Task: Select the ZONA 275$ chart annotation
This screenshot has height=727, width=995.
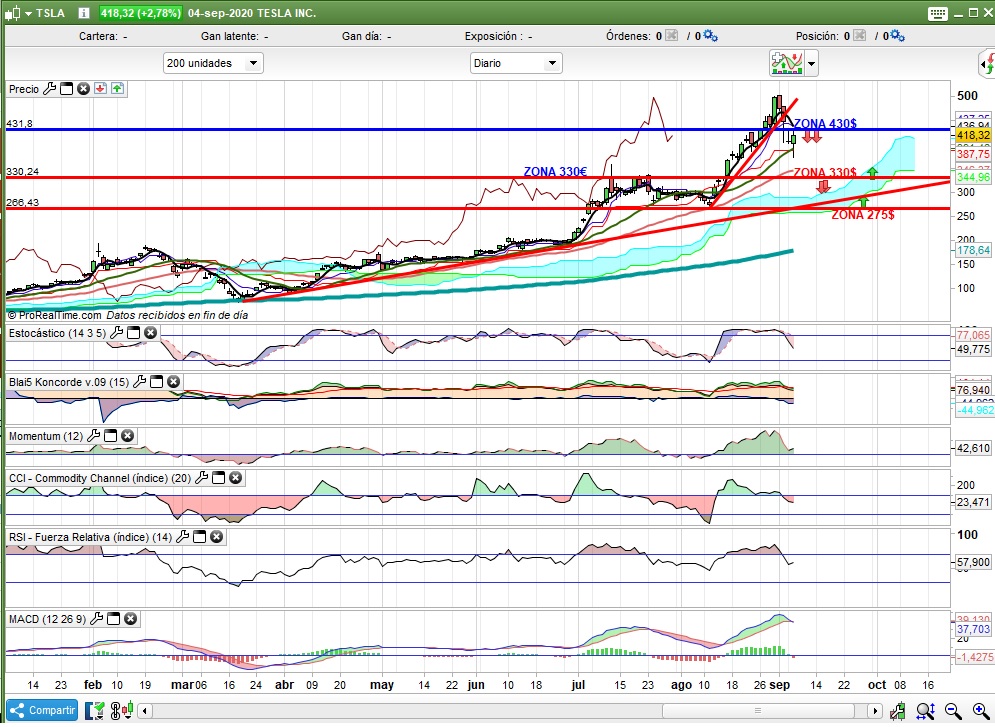Action: (x=863, y=214)
